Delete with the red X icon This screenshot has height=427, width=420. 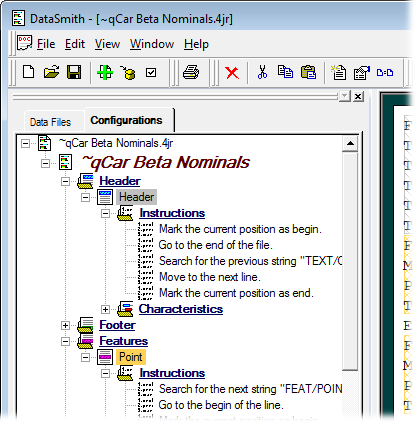232,73
